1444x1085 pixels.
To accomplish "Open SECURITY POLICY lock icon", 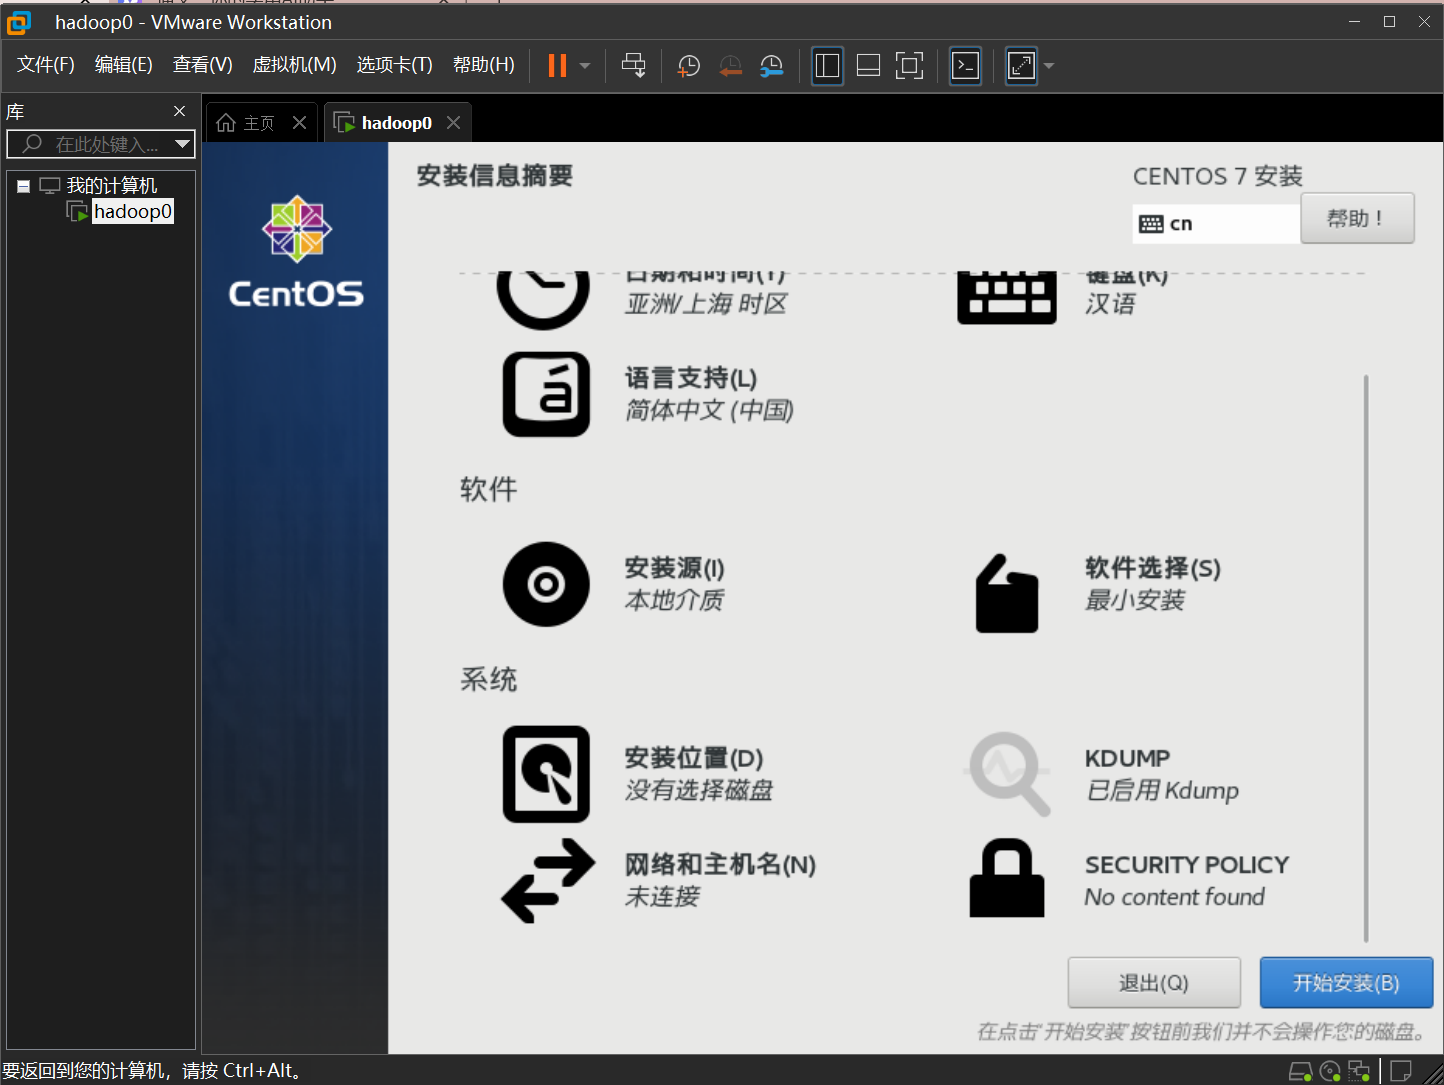I will [1007, 878].
